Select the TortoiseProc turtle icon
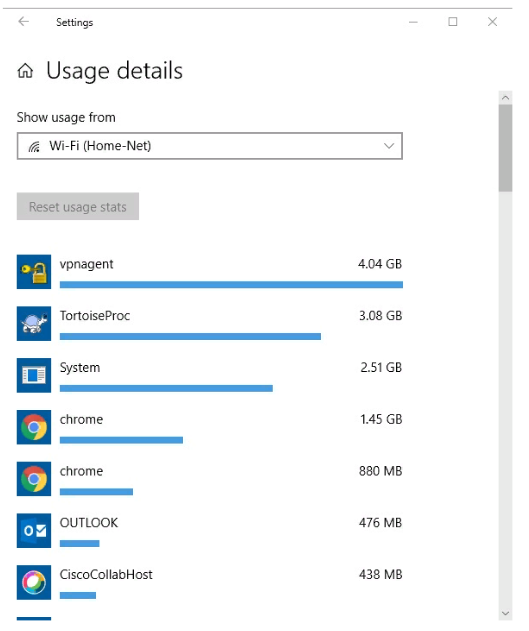This screenshot has width=529, height=631. point(34,324)
